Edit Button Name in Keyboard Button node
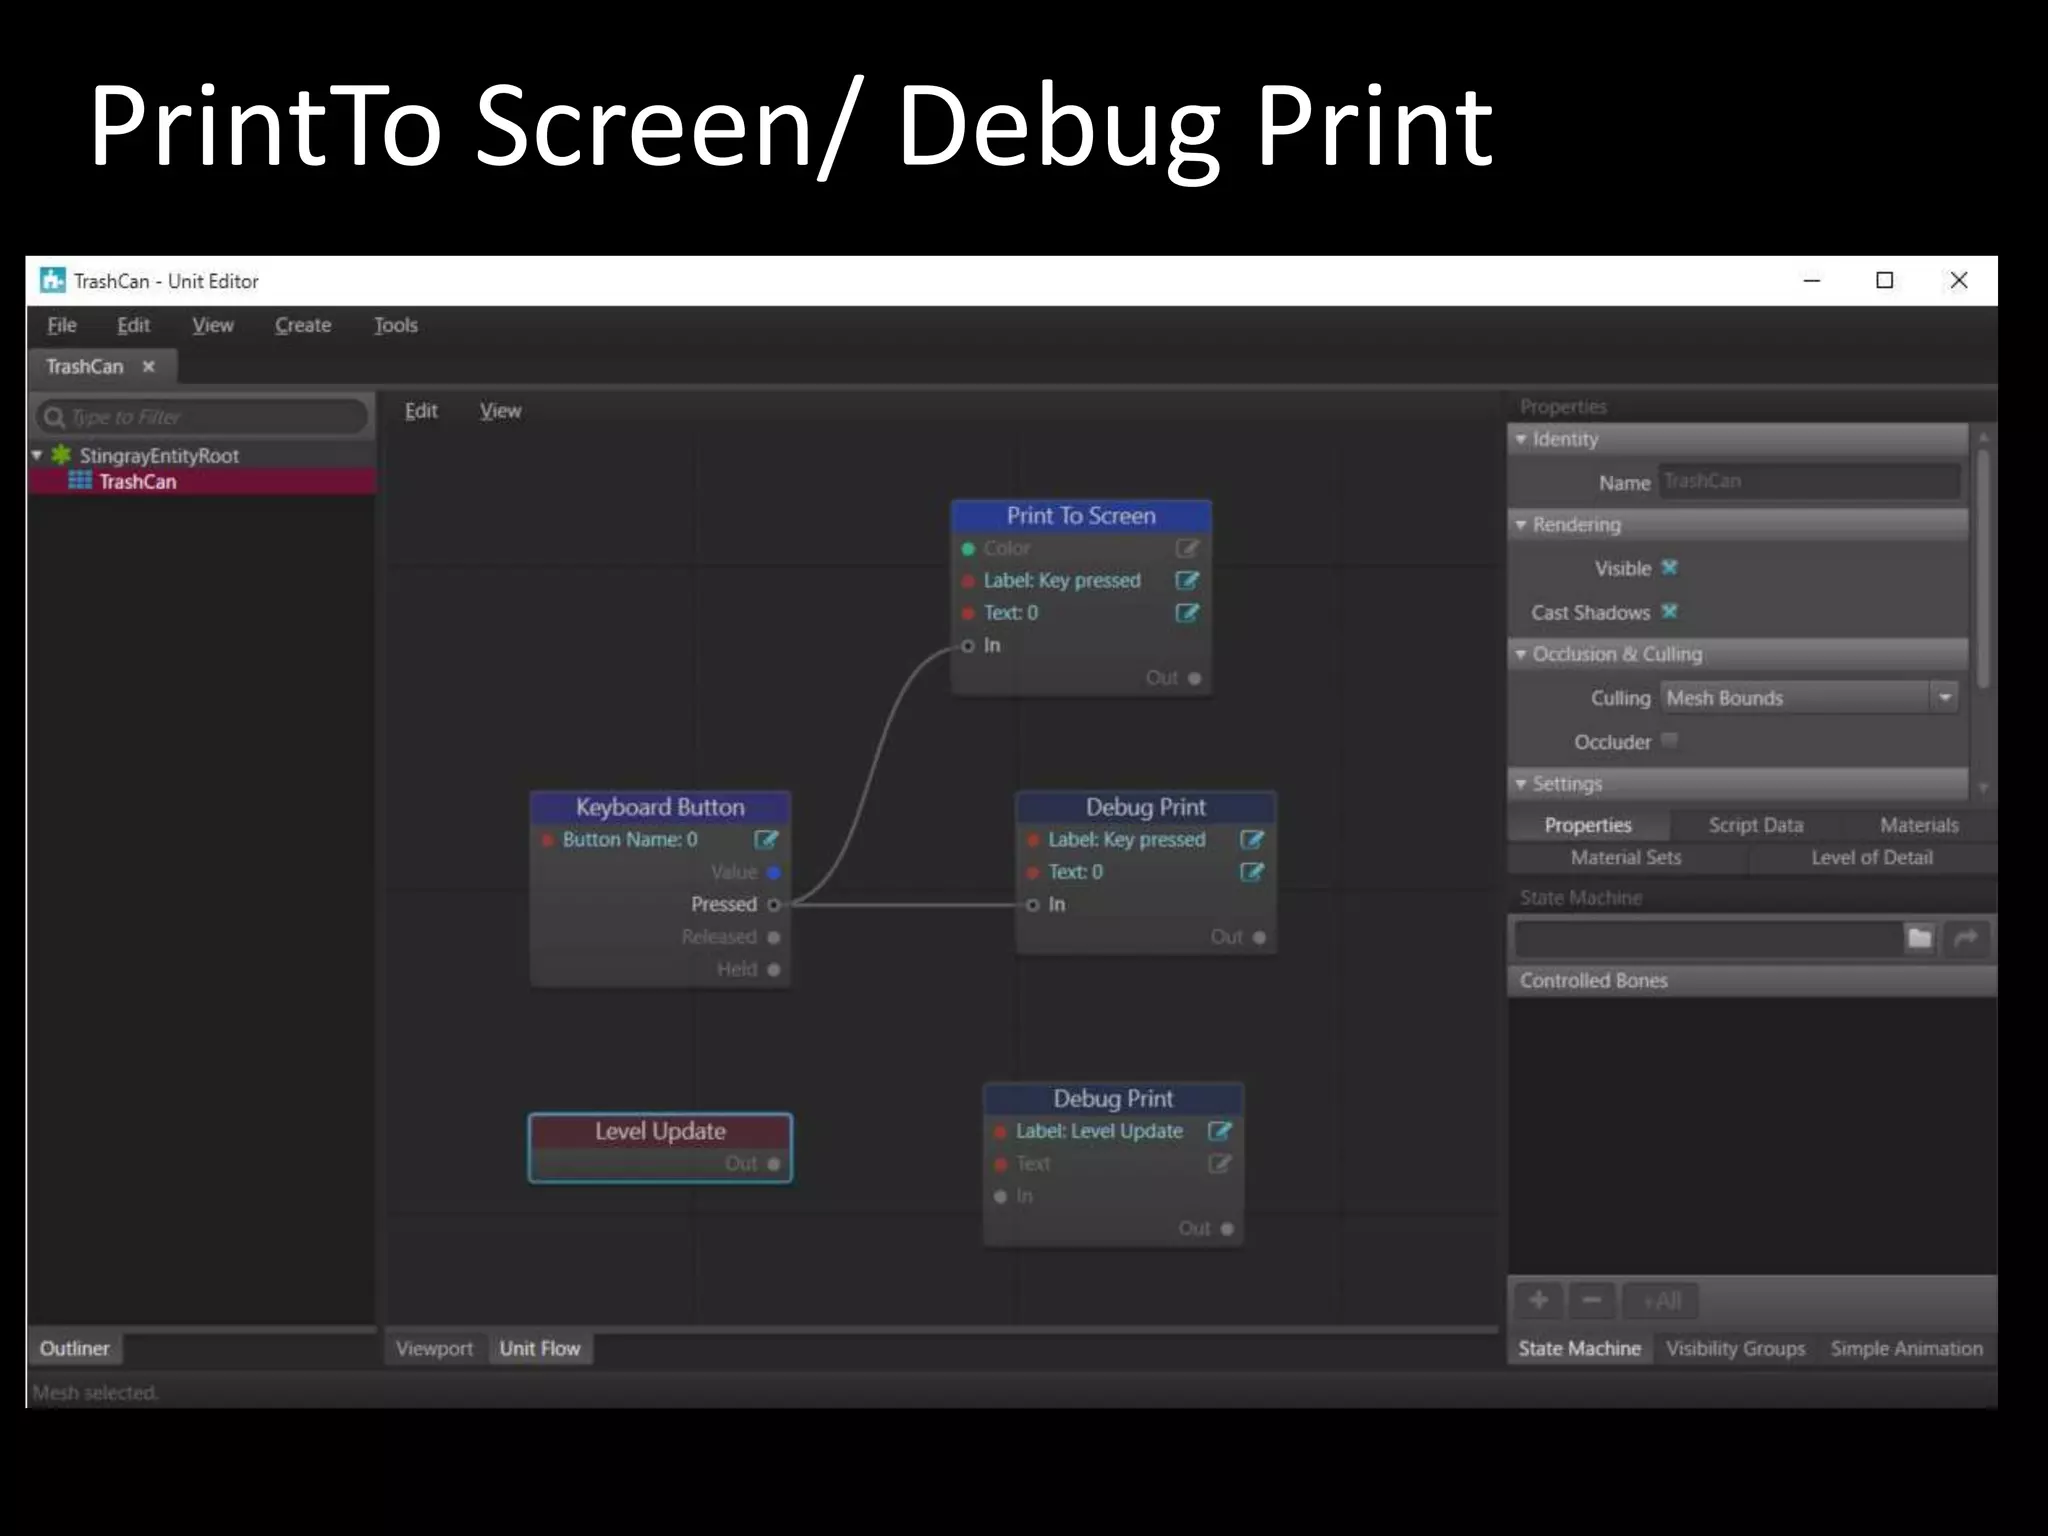The height and width of the screenshot is (1536, 2048). 766,839
